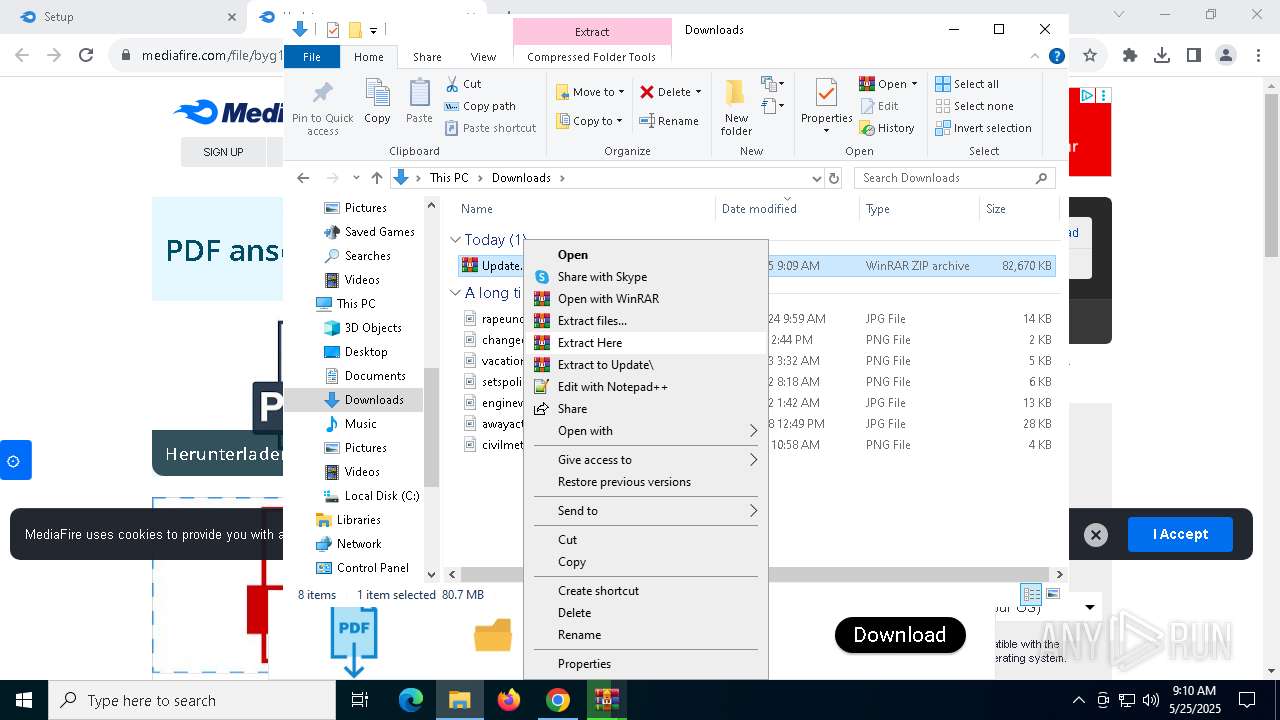This screenshot has height=720, width=1280.
Task: Switch to large thumbnails view icon
Action: (x=1052, y=594)
